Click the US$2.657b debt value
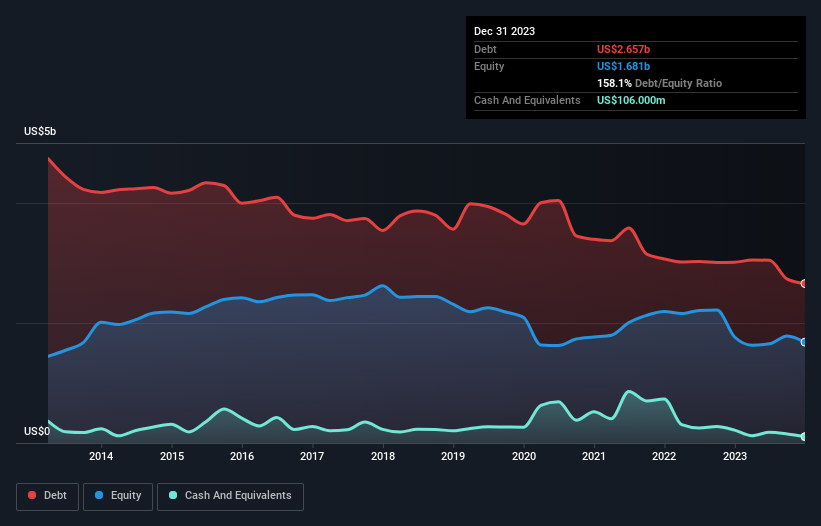This screenshot has height=526, width=821. (623, 49)
